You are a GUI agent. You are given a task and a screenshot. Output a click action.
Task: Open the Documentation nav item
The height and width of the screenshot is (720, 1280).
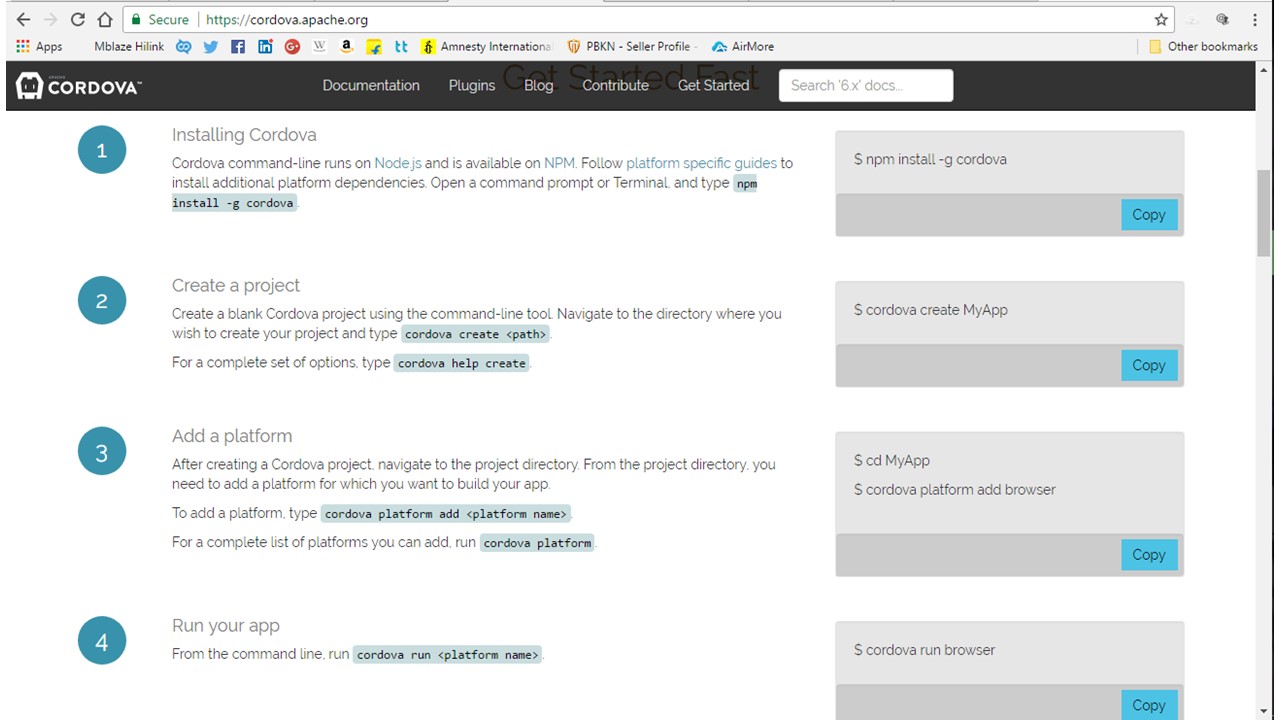[370, 85]
